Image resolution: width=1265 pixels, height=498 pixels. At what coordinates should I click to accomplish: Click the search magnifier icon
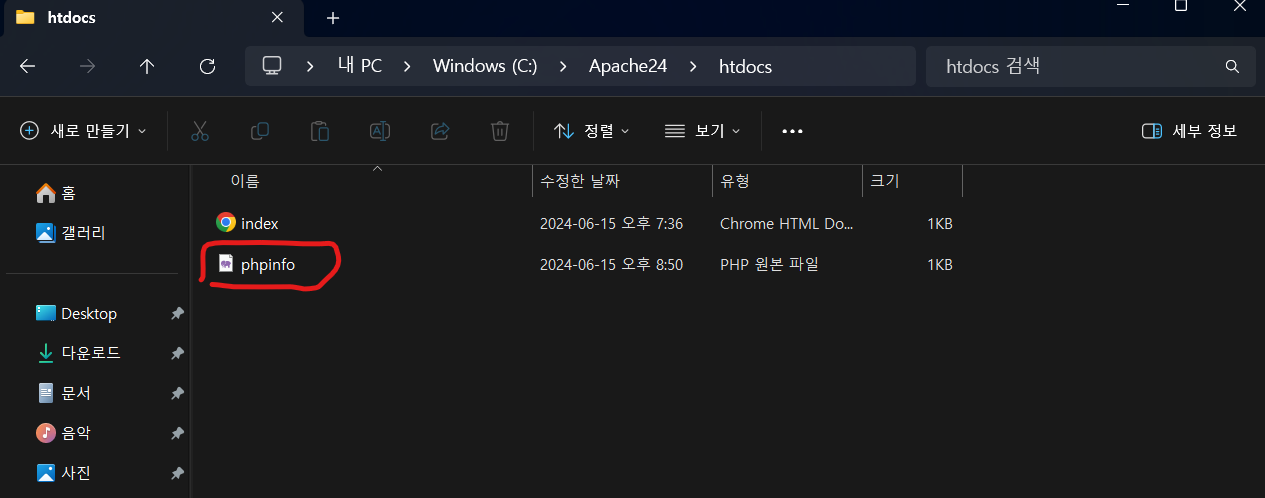point(1232,66)
